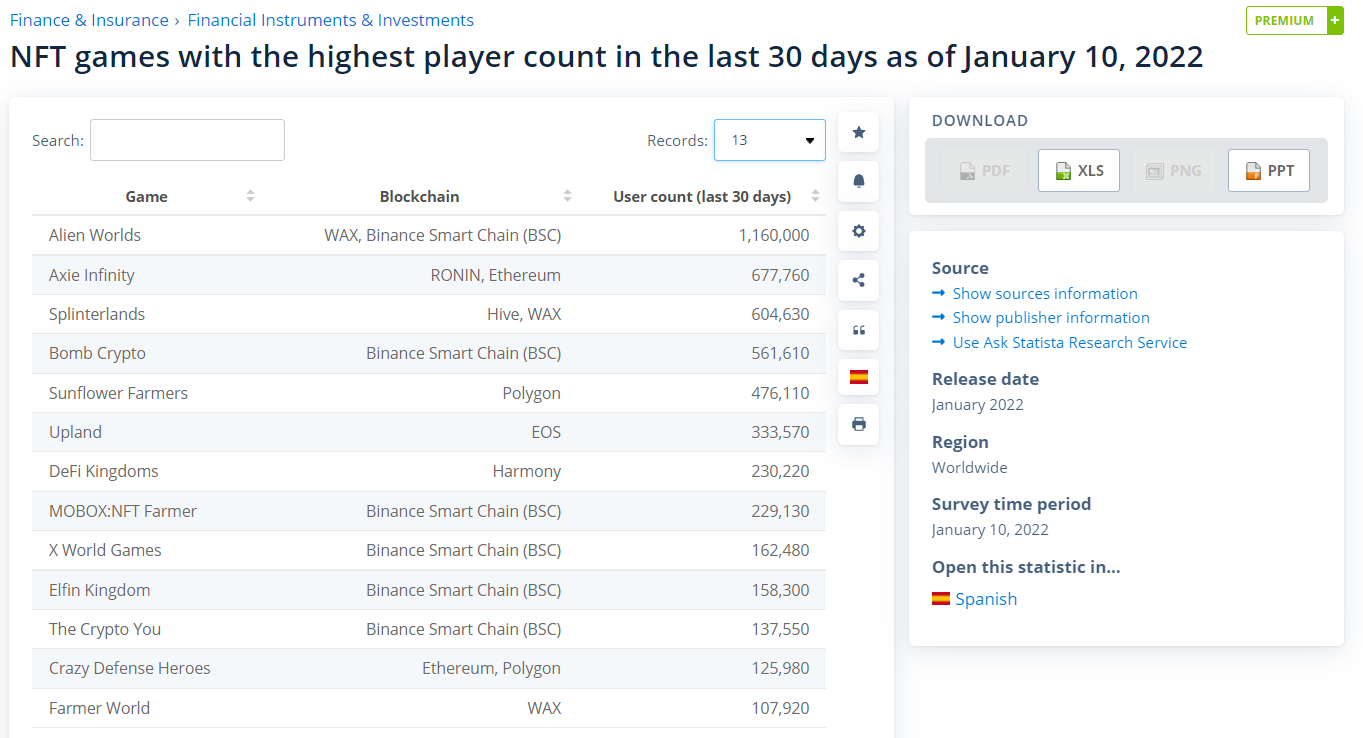
Task: Open the Records dropdown showing 13
Action: [770, 140]
